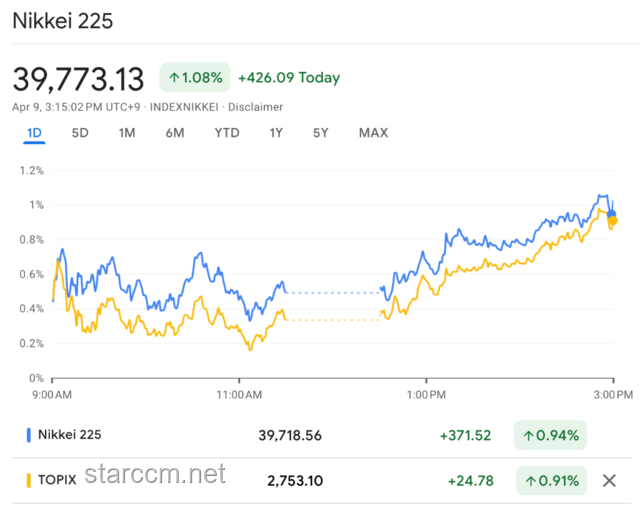Click the 39,718.56 Nikkei value
Viewport: 640px width, 514px height.
(x=290, y=436)
